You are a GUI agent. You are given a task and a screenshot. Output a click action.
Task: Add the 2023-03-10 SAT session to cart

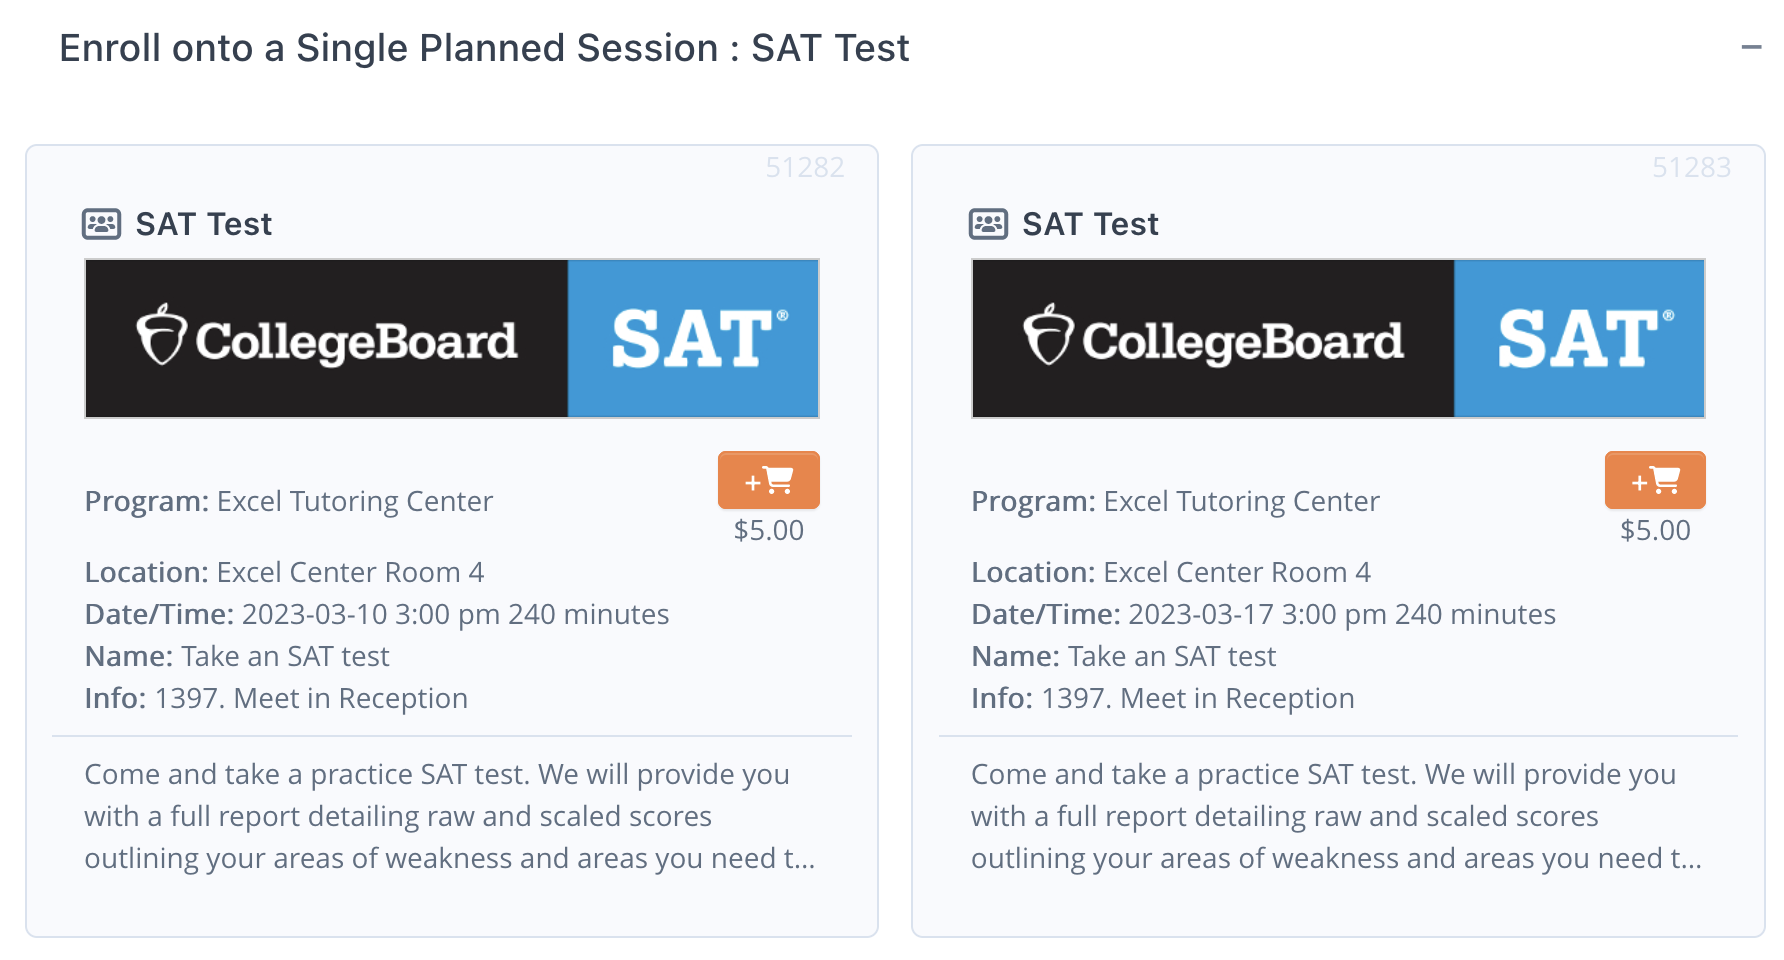(x=768, y=480)
